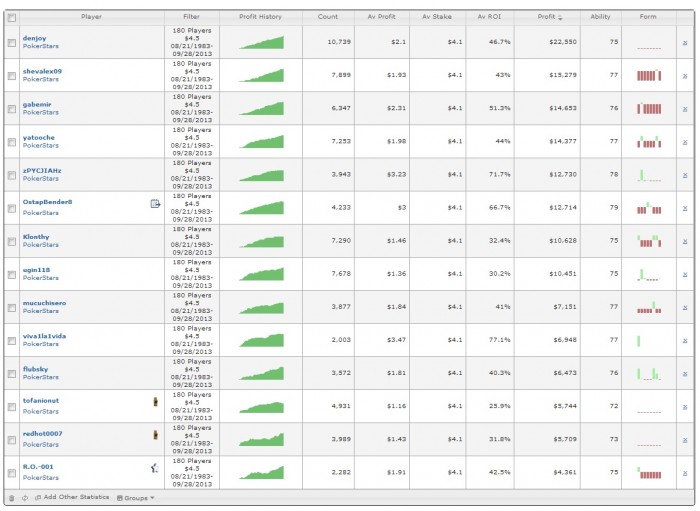Toggle the select-all checkbox in header
700x511 pixels.
tap(12, 18)
